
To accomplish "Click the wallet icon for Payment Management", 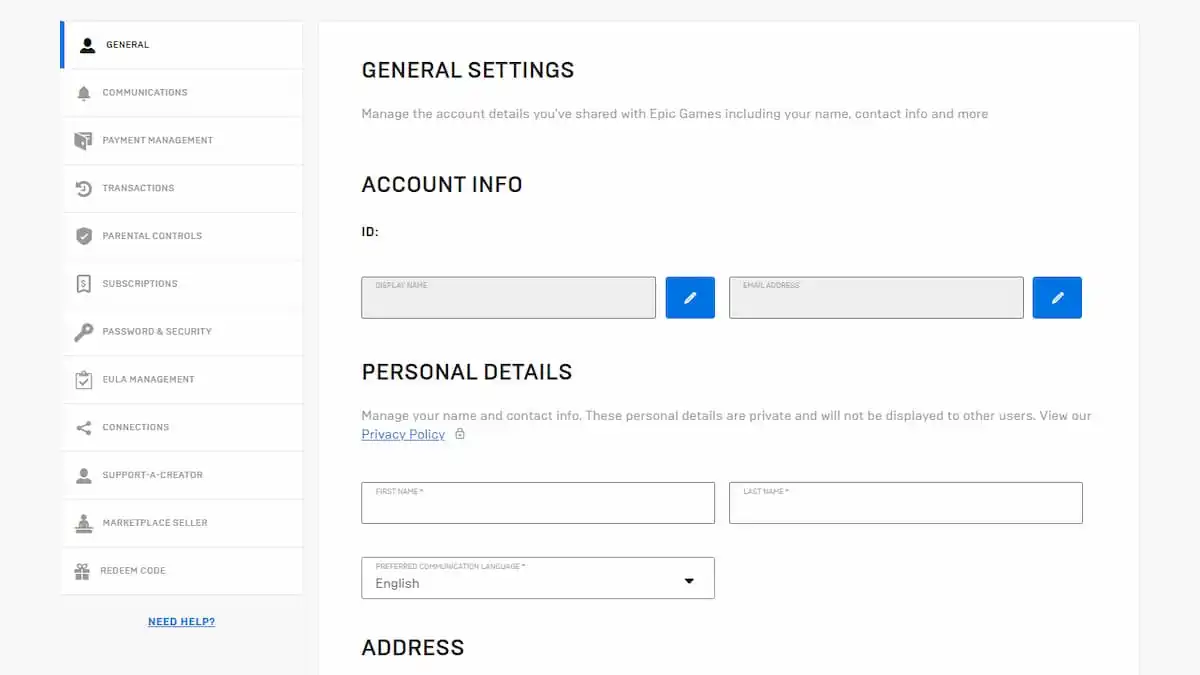I will click(x=84, y=141).
